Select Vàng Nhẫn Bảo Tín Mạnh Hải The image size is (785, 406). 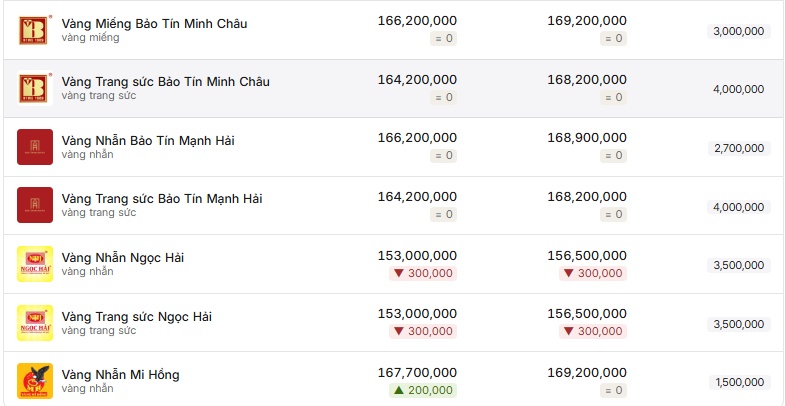click(148, 140)
